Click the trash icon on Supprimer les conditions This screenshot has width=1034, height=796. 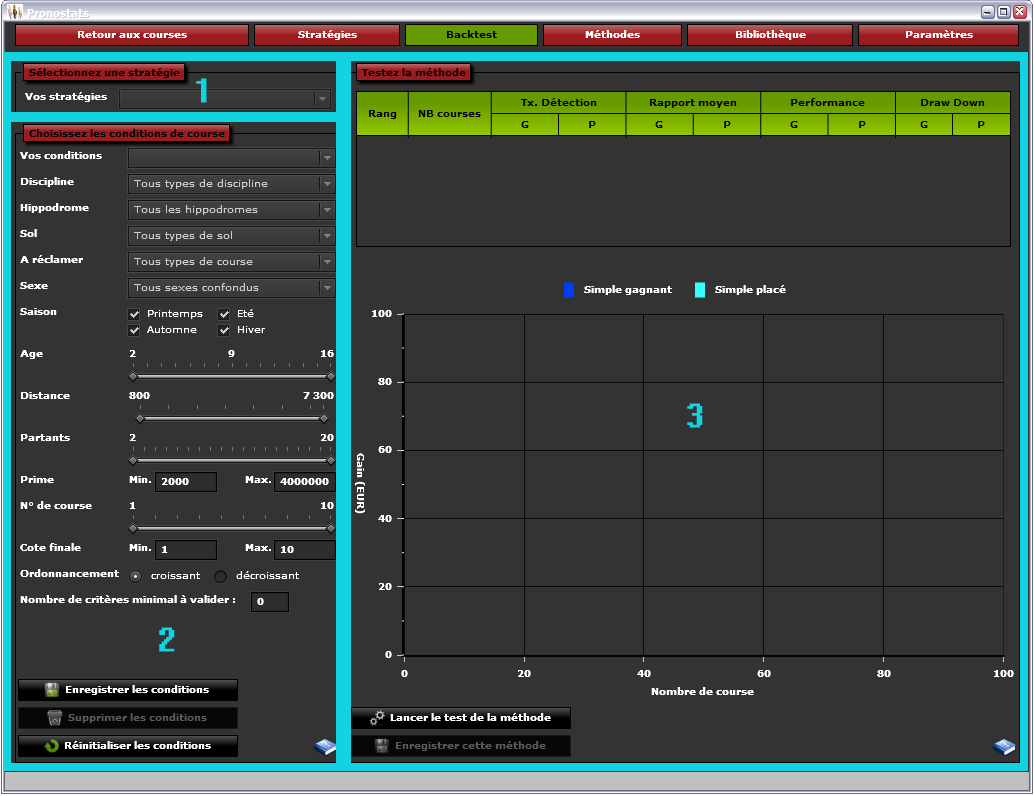pos(55,718)
